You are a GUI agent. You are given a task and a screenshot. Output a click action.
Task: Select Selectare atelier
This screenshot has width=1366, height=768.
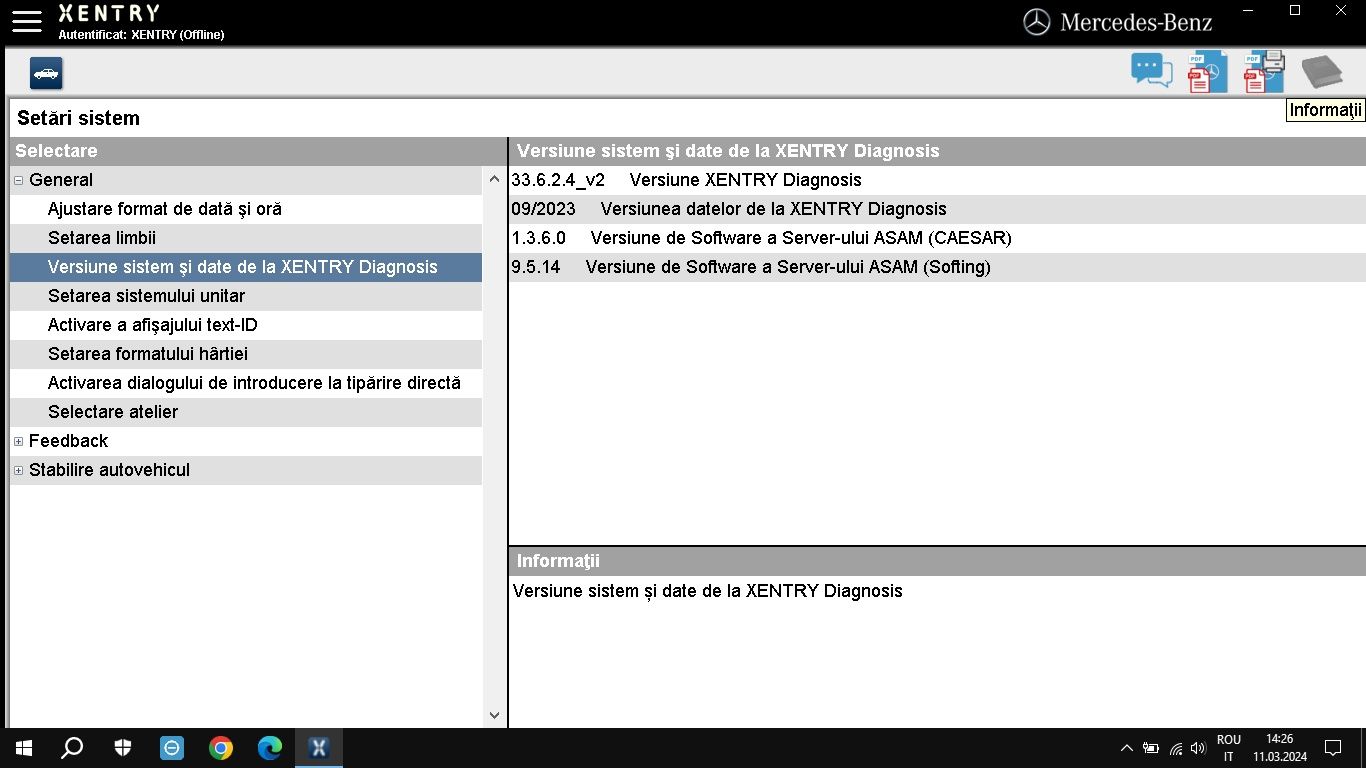tap(246, 412)
